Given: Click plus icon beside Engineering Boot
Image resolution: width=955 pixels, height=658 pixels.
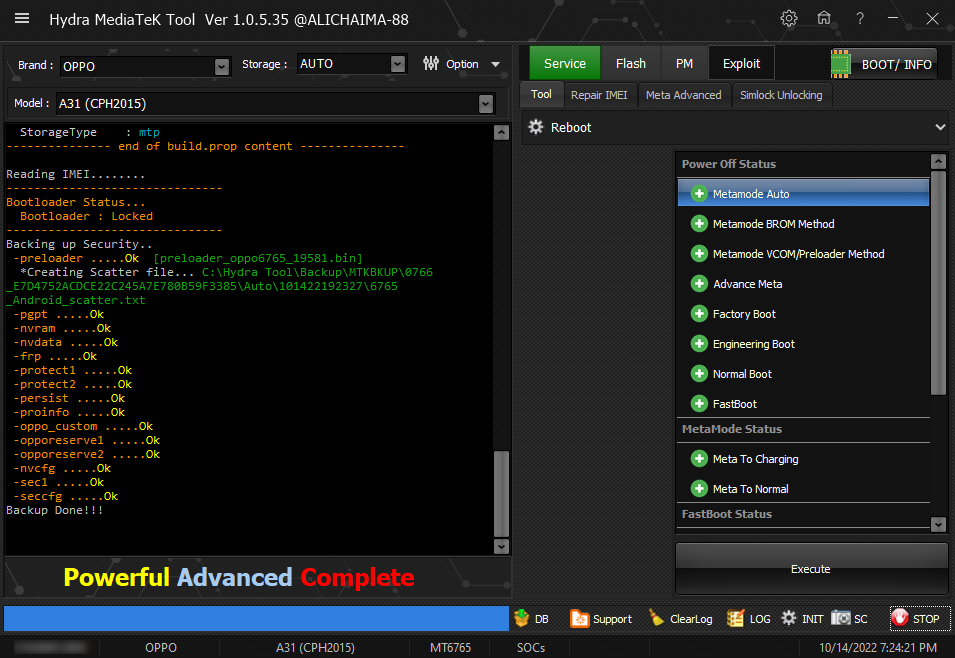Looking at the screenshot, I should tap(699, 344).
